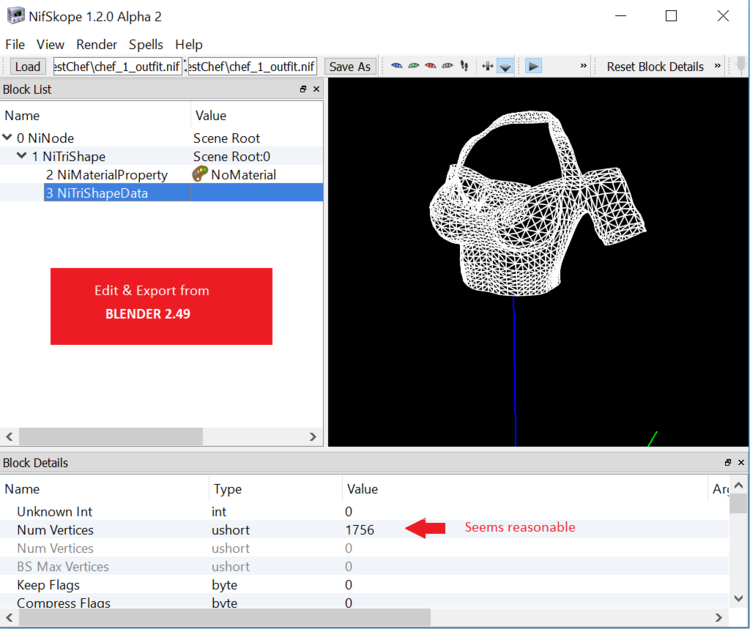Screen dimensions: 750x629
Task: Close the Block List panel
Action: (316, 89)
